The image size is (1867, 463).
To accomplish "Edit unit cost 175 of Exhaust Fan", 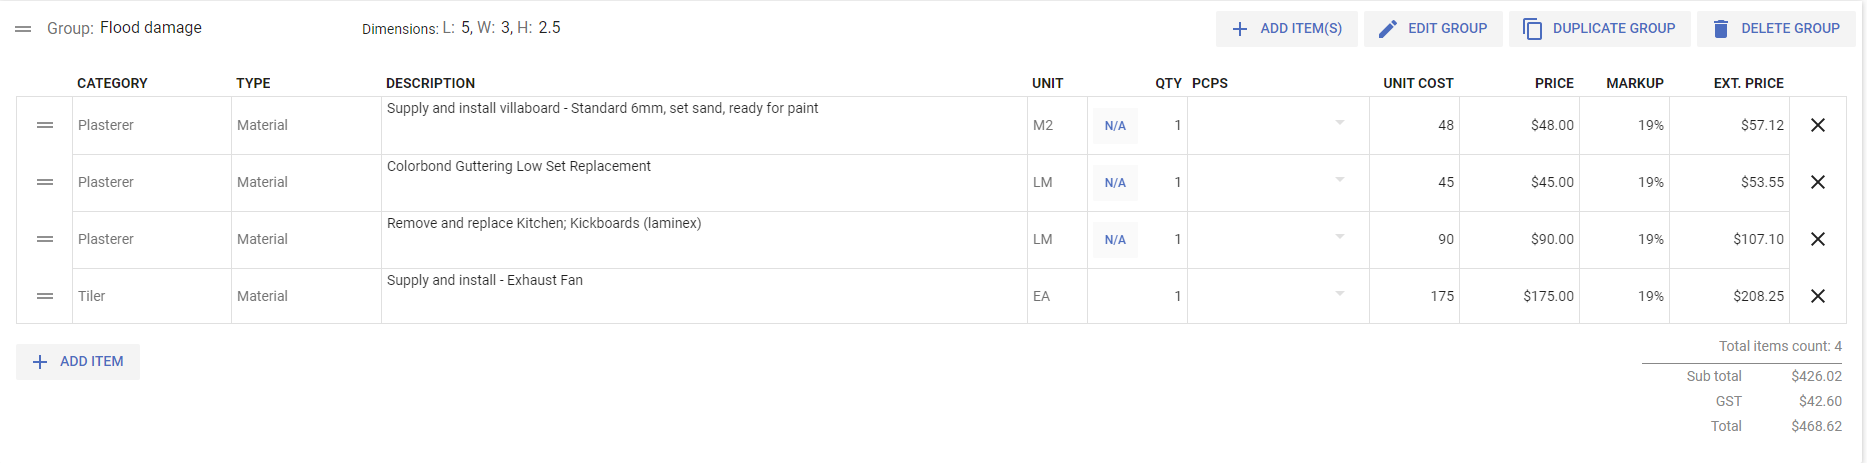I will pos(1414,296).
